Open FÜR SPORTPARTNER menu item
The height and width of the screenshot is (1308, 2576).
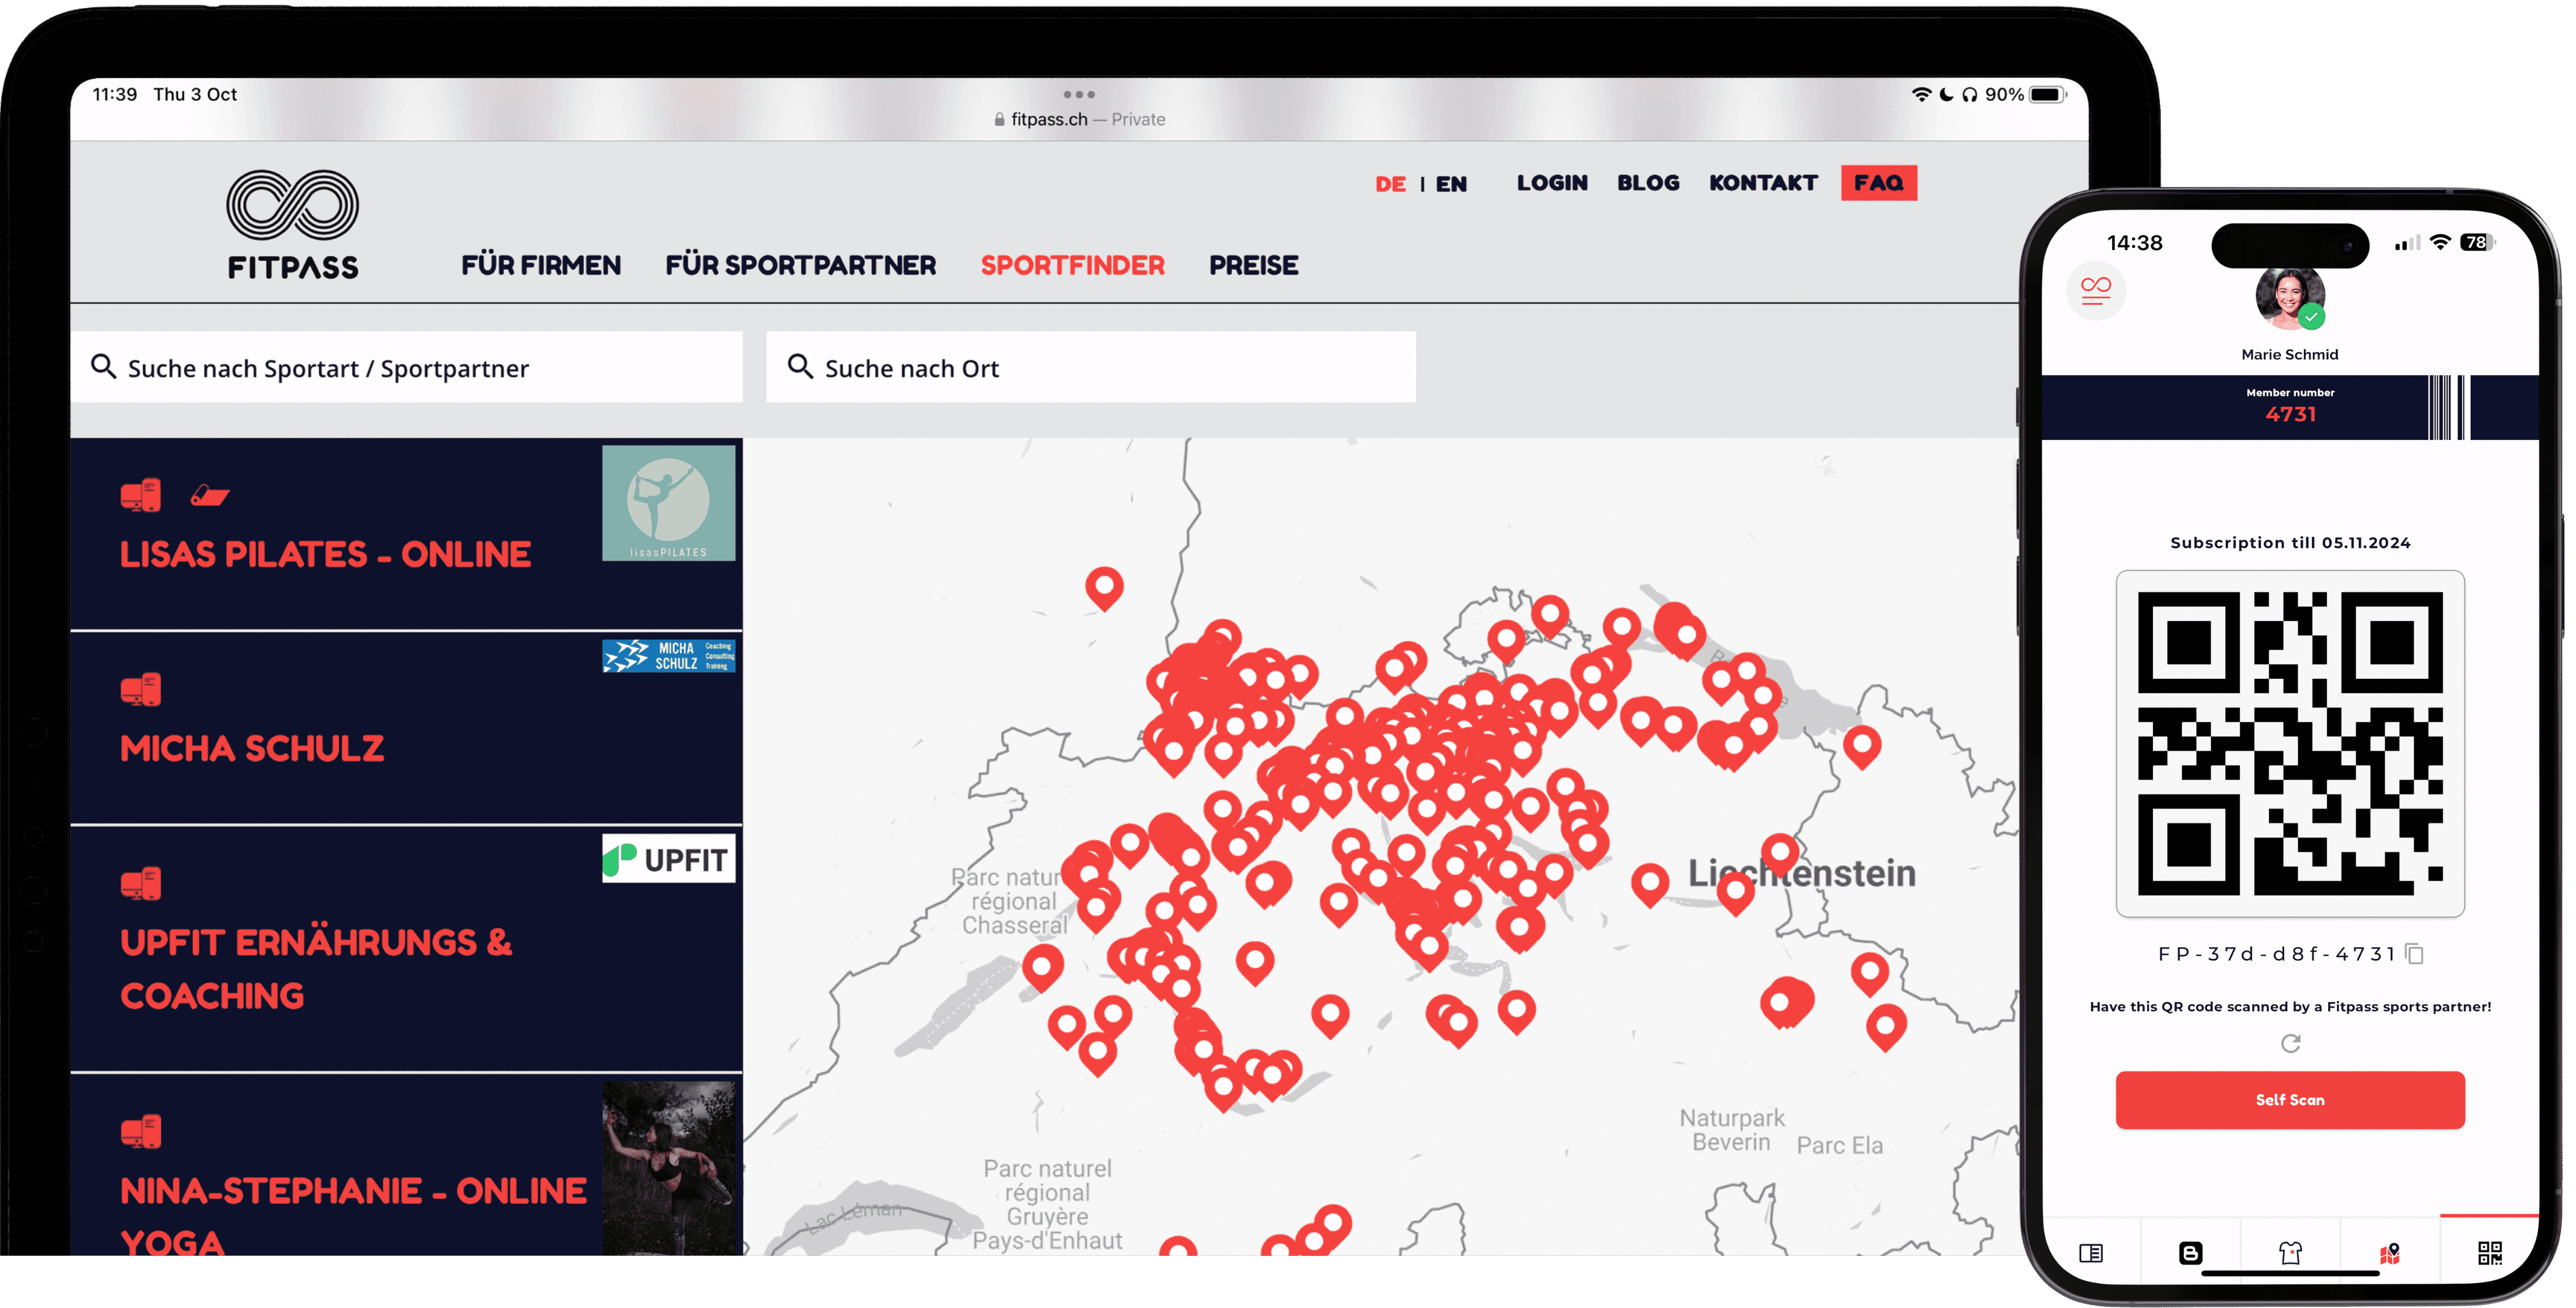coord(800,265)
